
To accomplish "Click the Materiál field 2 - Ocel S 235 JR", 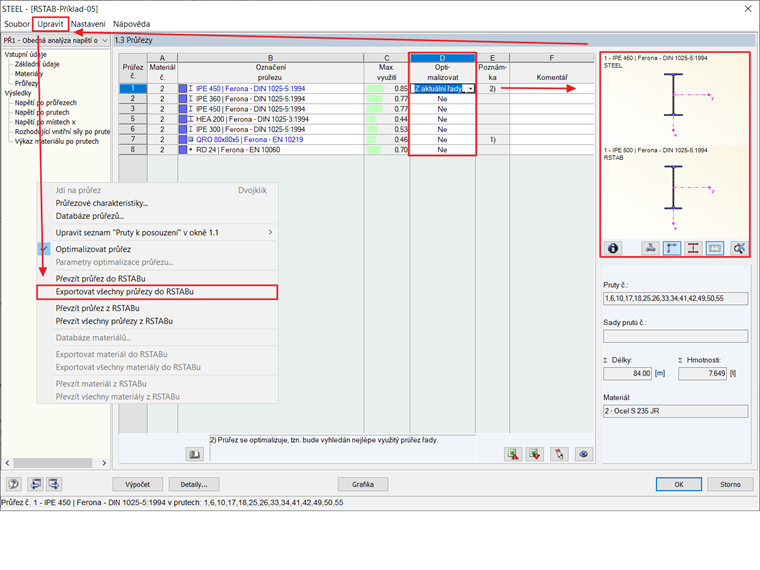I will [x=675, y=411].
